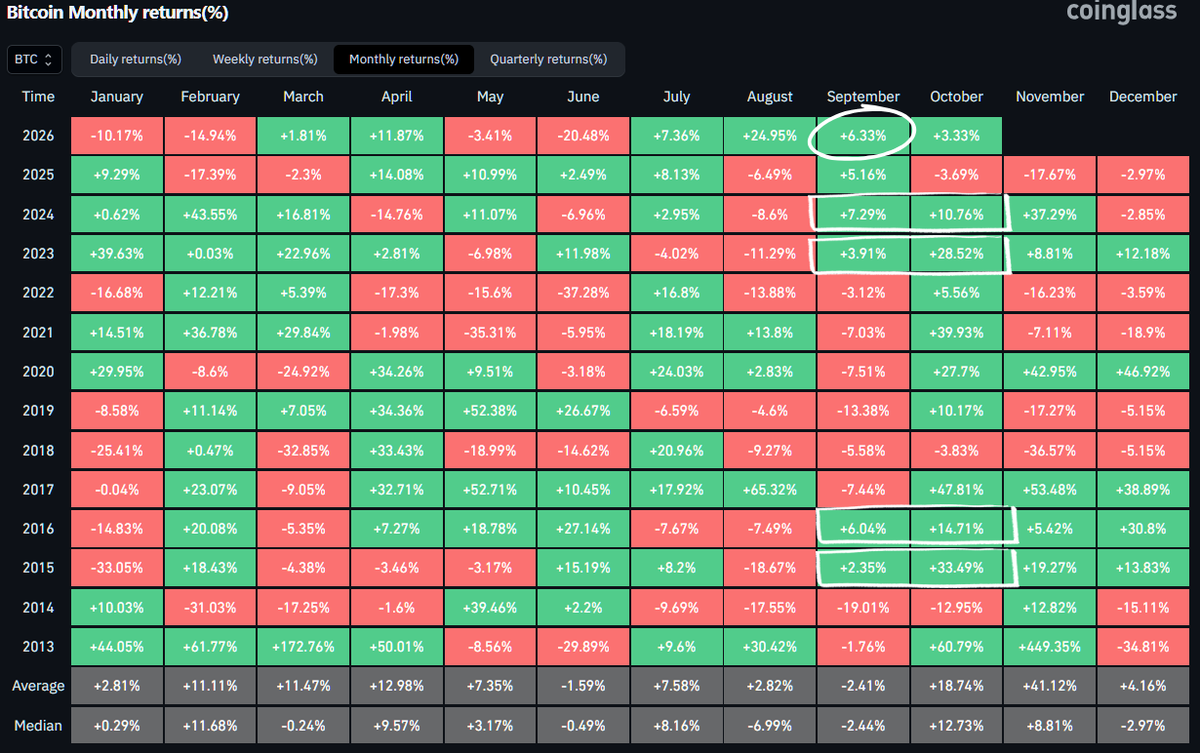Select the +65.32% August 2017 cell
Viewport: 1200px width, 753px height.
[x=770, y=490]
